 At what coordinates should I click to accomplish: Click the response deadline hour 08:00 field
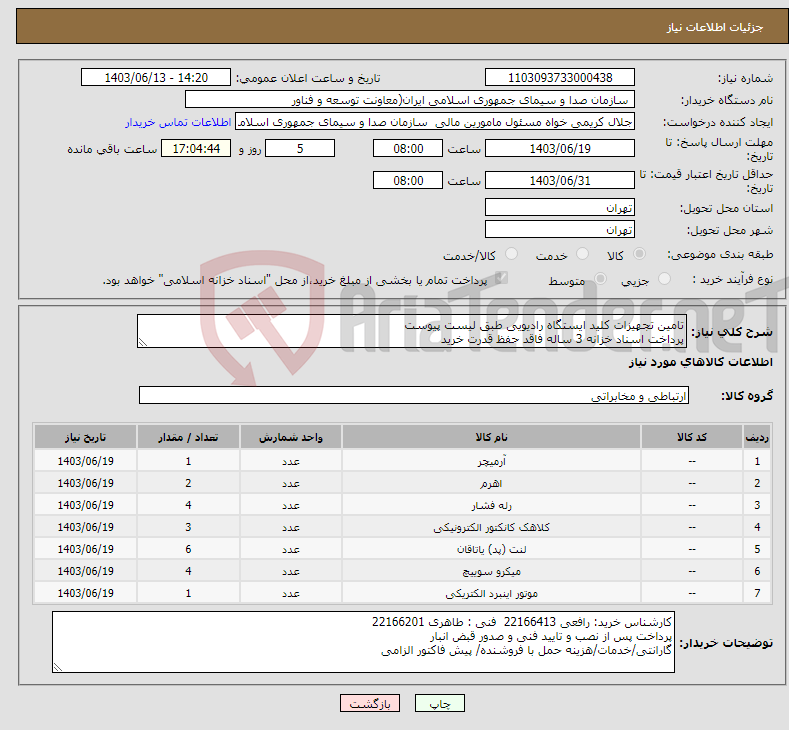(408, 148)
